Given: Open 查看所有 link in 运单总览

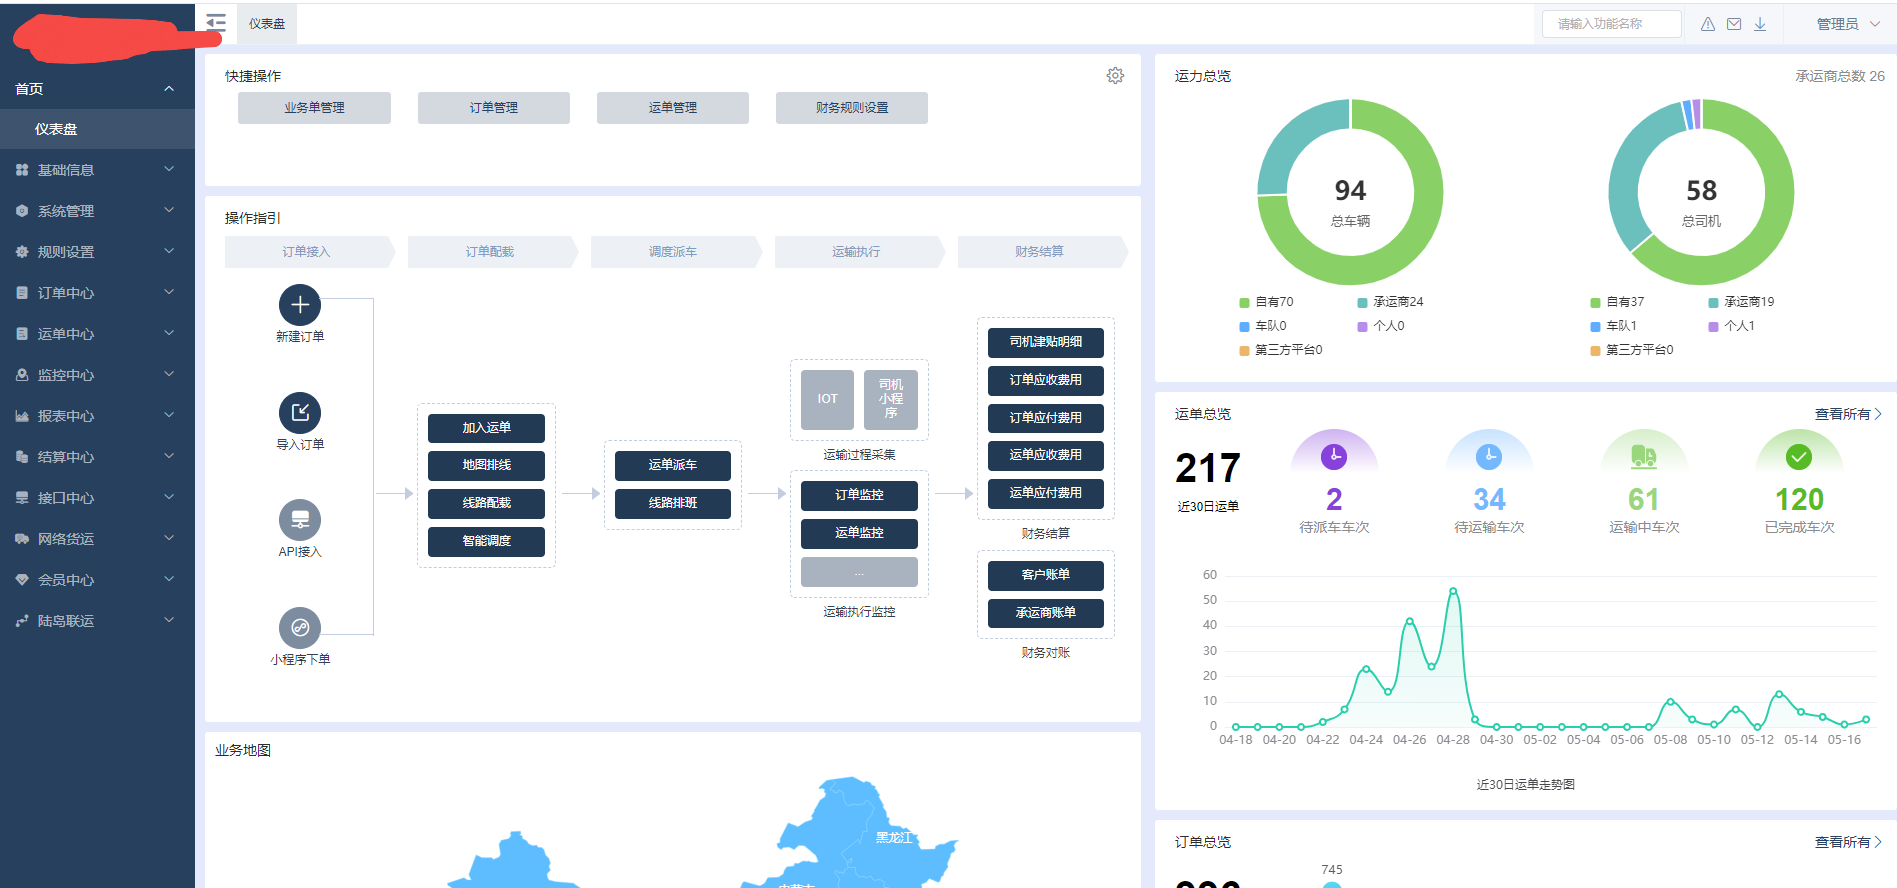Looking at the screenshot, I should click(x=1848, y=414).
